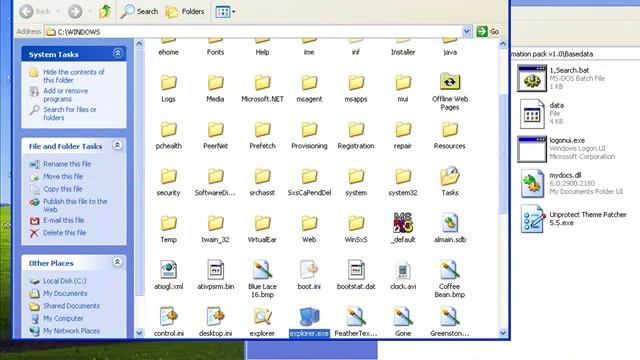This screenshot has width=640, height=360.
Task: Select the Prefetch folder
Action: pos(262,135)
